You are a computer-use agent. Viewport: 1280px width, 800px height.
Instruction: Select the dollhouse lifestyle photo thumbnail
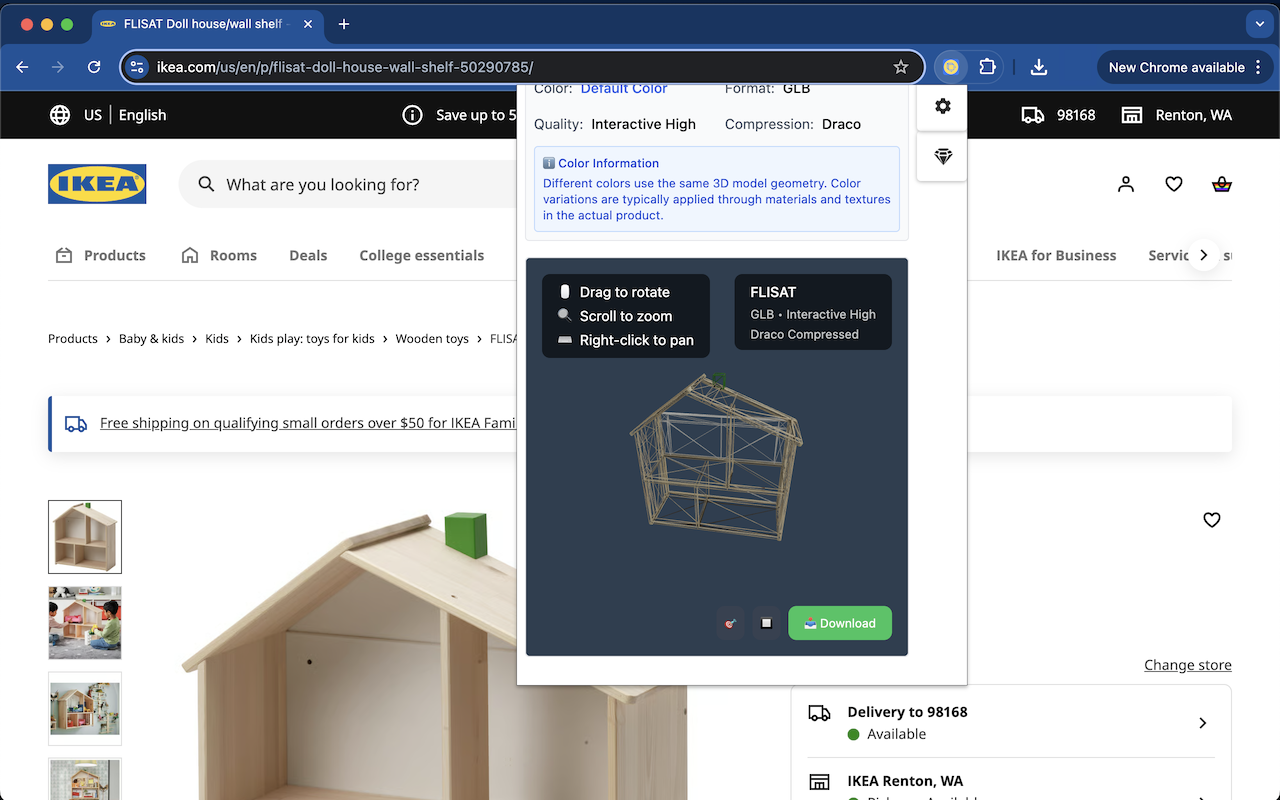(x=85, y=622)
